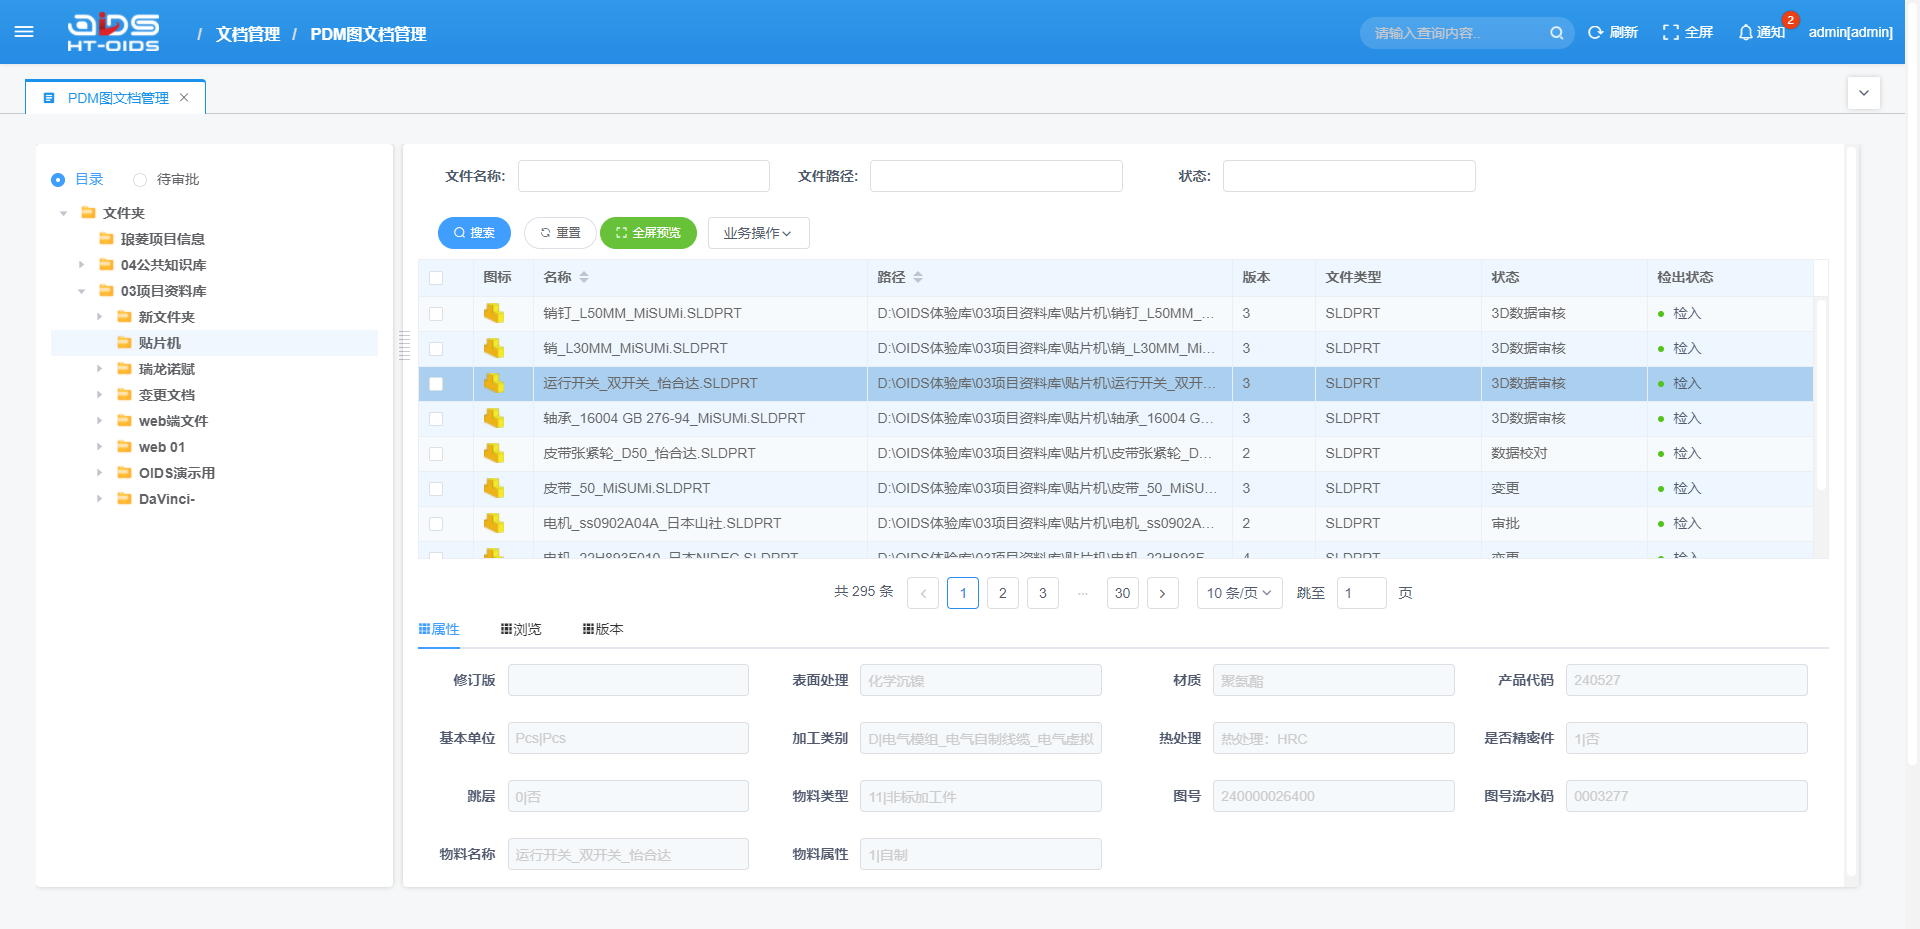The width and height of the screenshot is (1920, 929).
Task: Sort the table by the 名称 column arrows
Action: click(x=583, y=277)
